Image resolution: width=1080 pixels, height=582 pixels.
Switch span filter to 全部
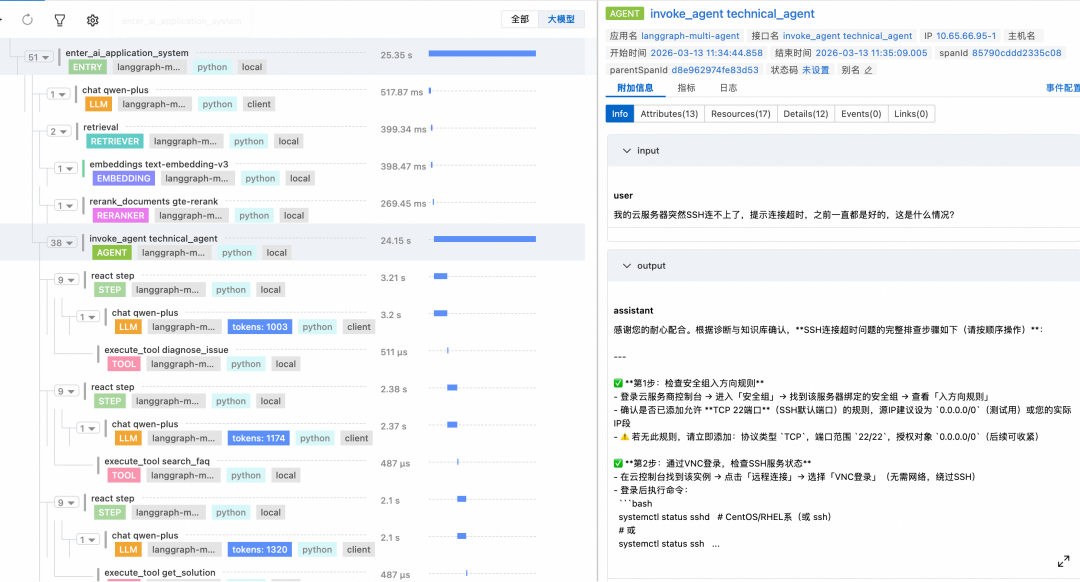(x=520, y=19)
